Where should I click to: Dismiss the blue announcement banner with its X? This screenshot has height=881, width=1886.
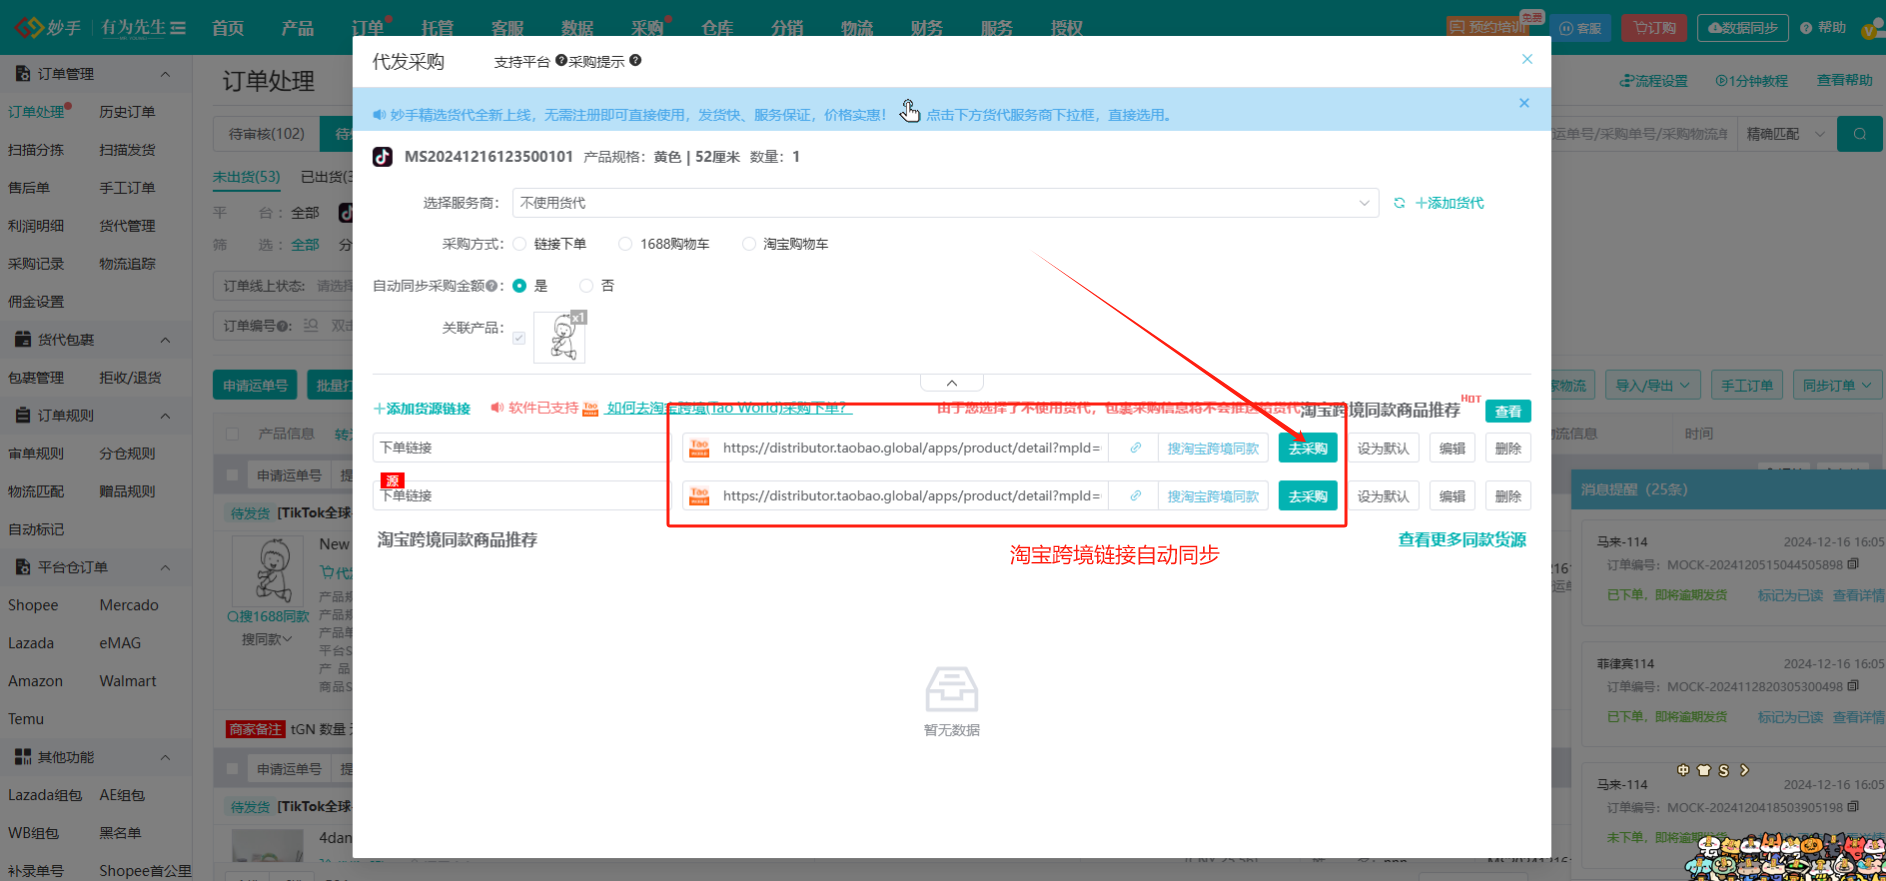[1524, 103]
